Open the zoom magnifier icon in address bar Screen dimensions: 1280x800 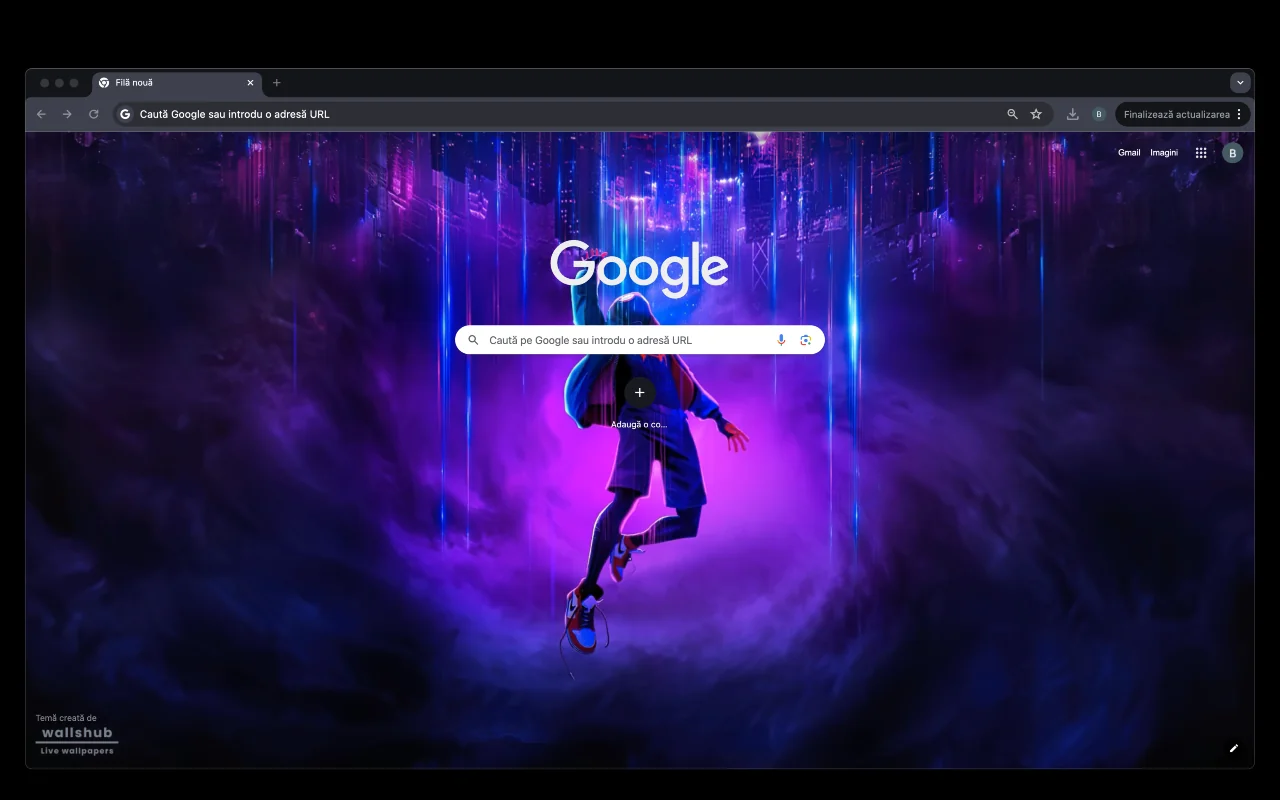click(x=1012, y=114)
